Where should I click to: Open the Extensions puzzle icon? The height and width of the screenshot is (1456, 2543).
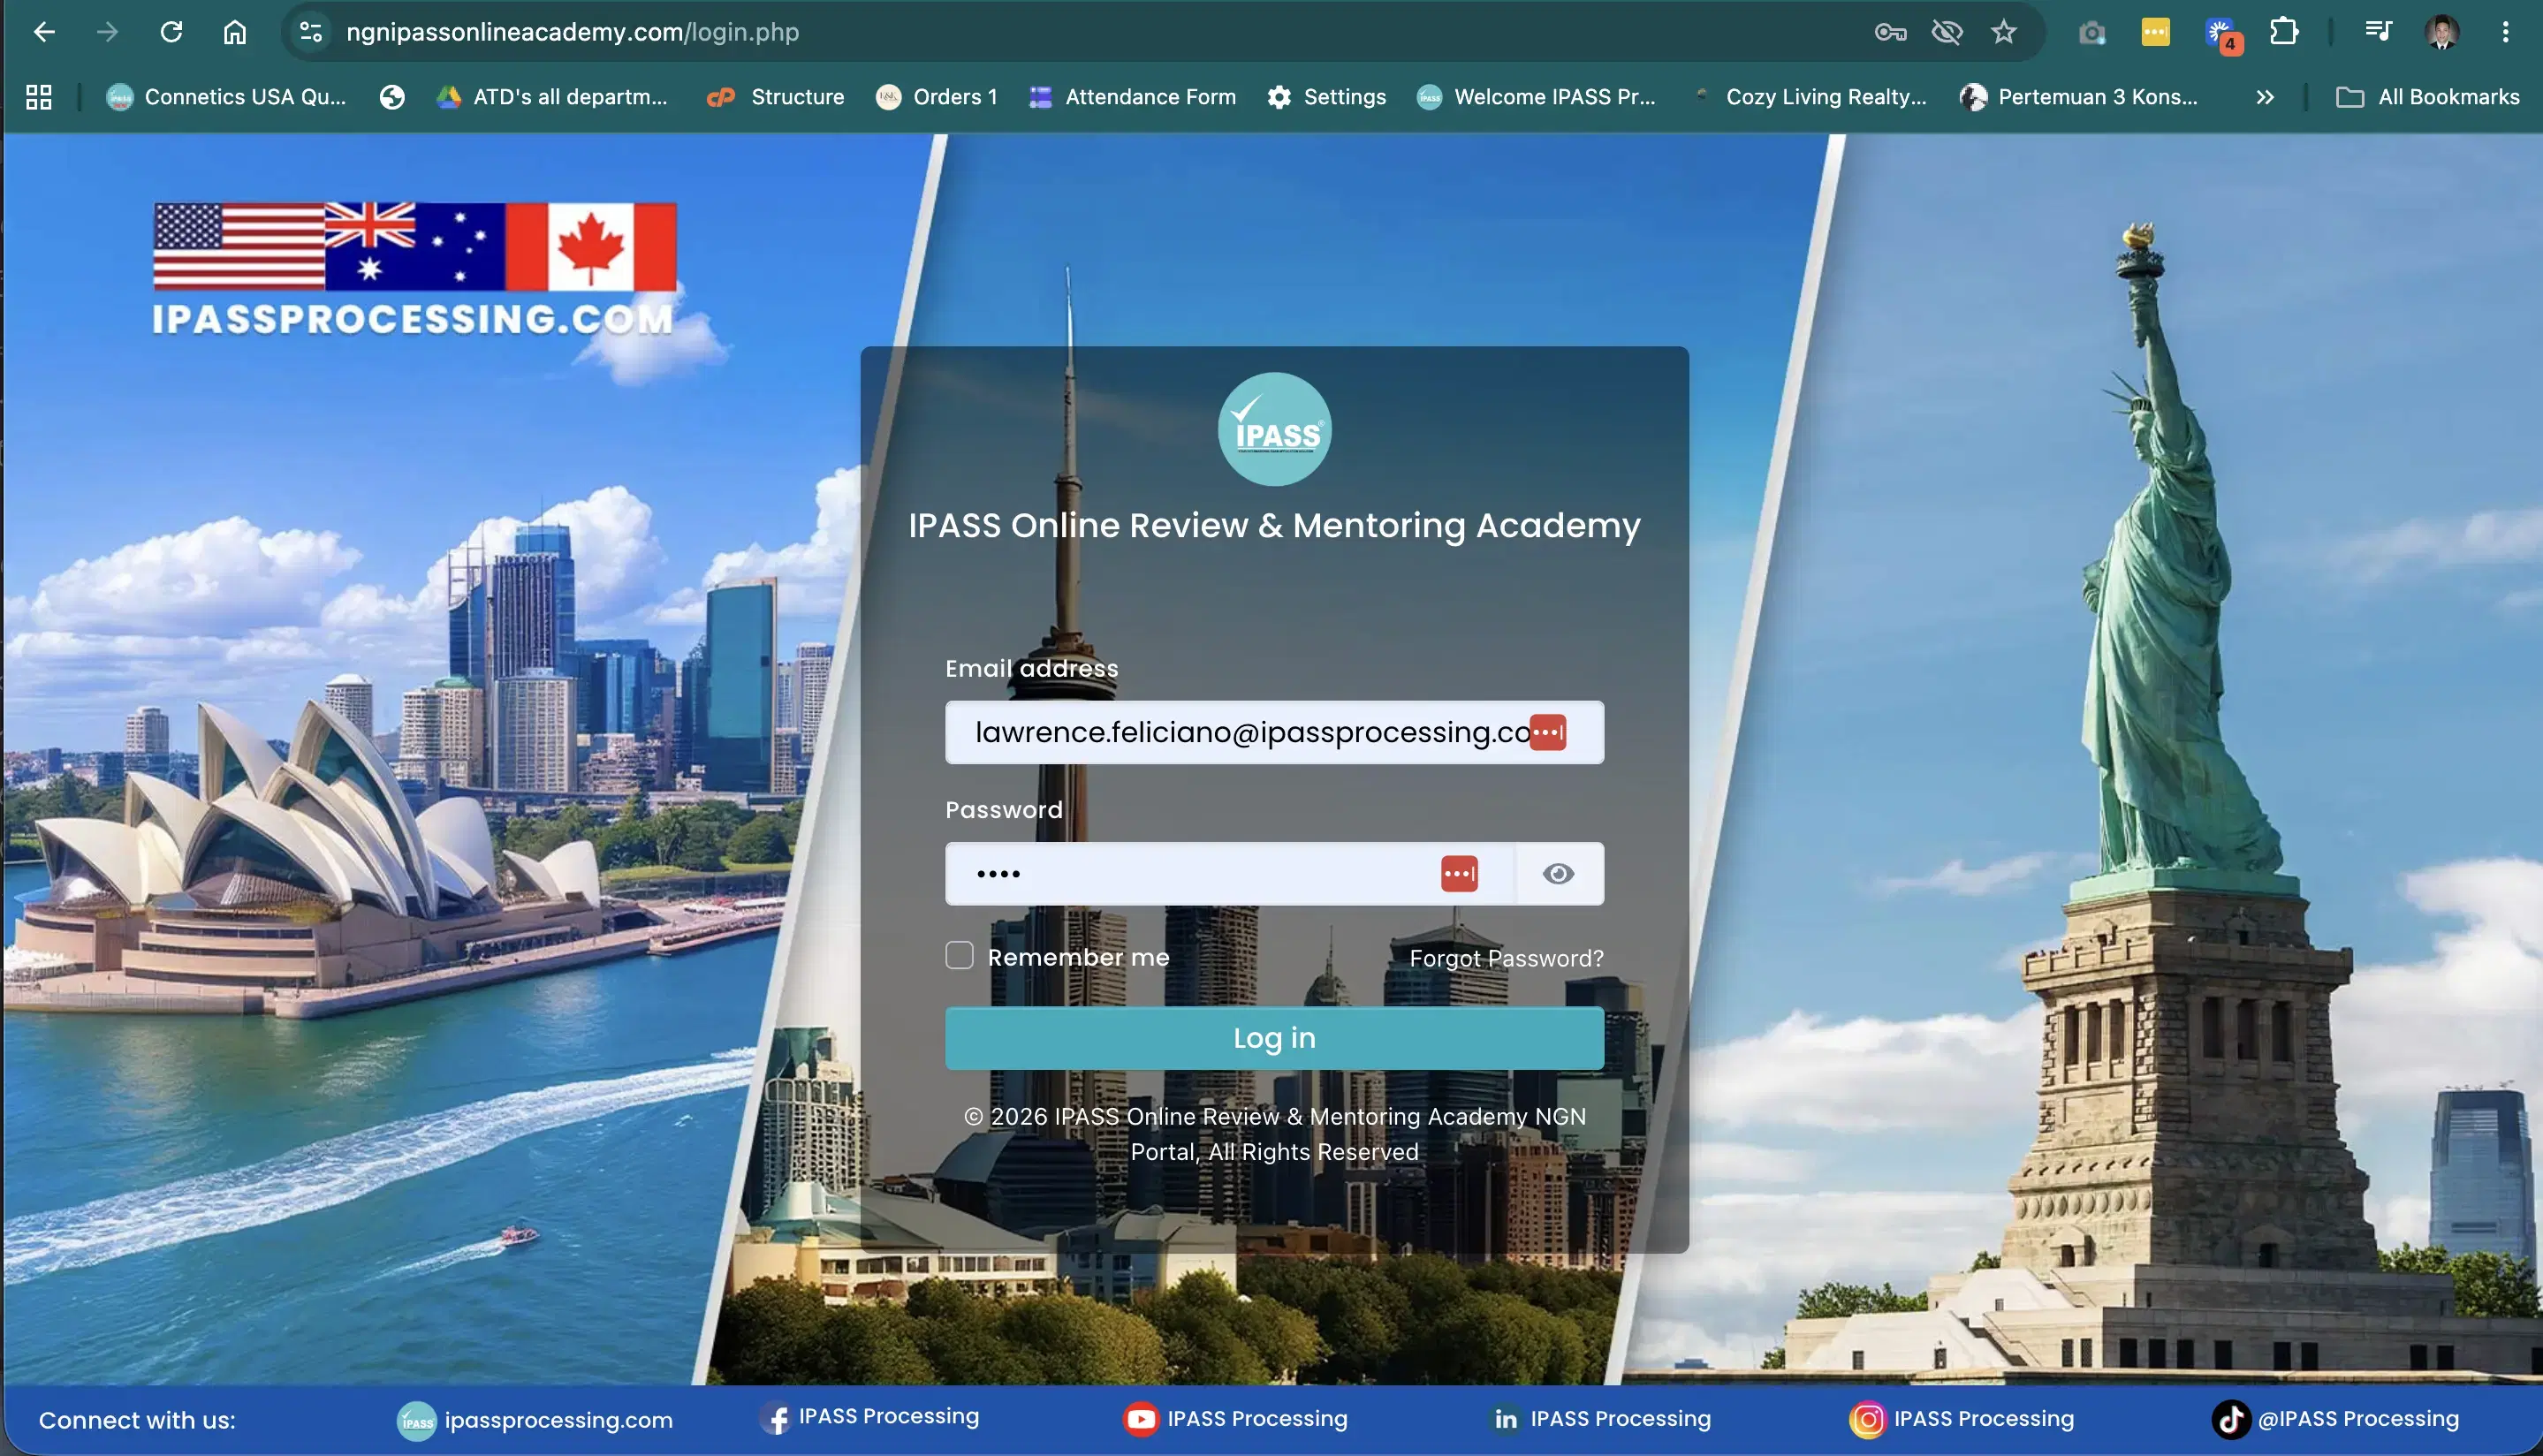(2284, 32)
